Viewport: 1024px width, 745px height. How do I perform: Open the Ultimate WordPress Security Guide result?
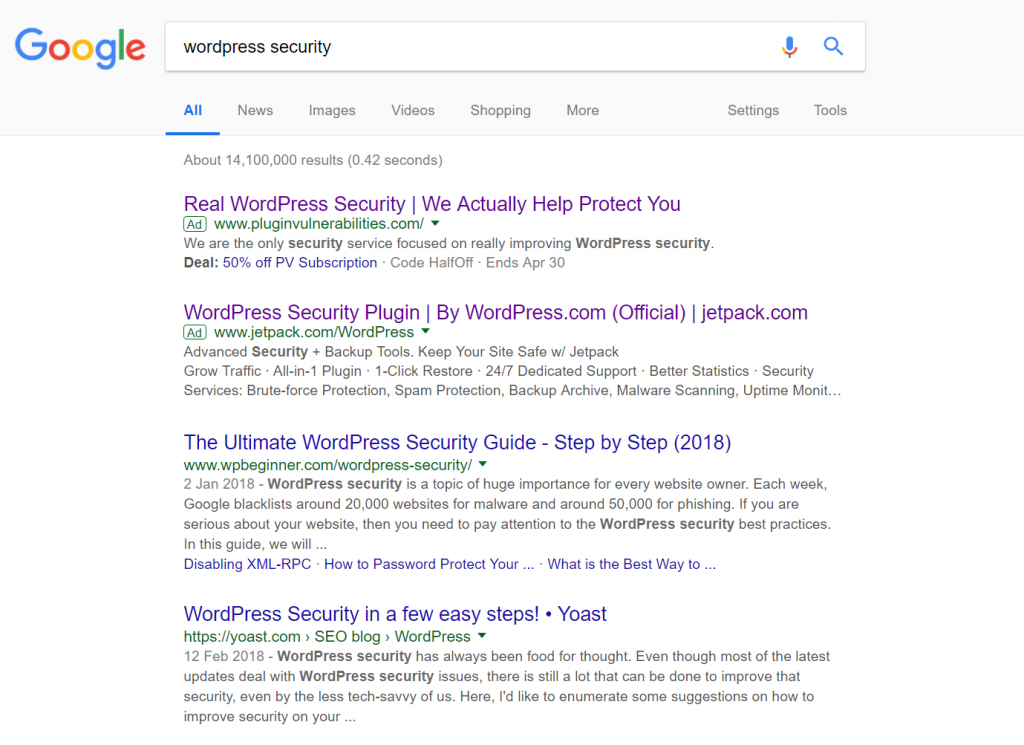tap(457, 443)
